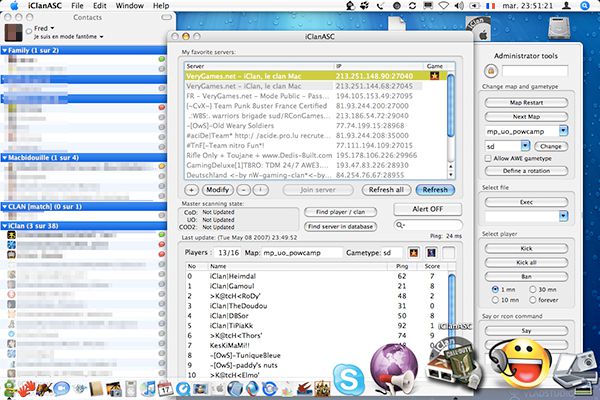
Task: Open QuickTime Player in the dock
Action: tap(183, 389)
